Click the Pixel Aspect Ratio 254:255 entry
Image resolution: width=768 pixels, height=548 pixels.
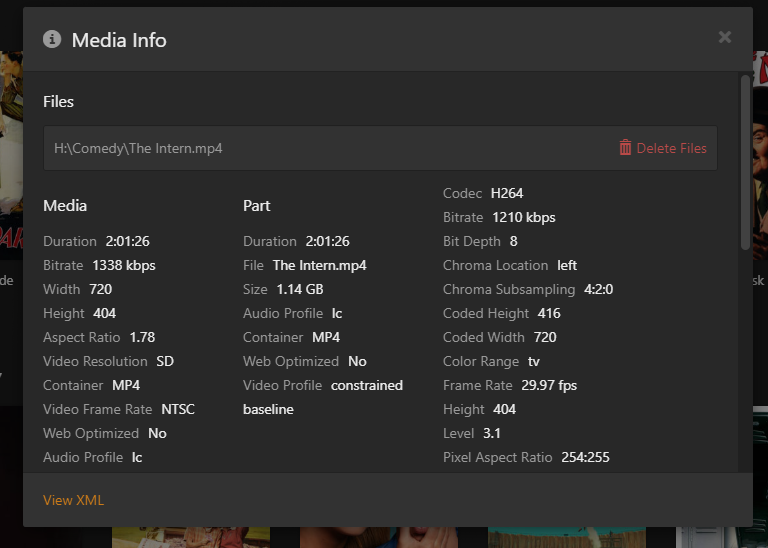click(x=526, y=457)
